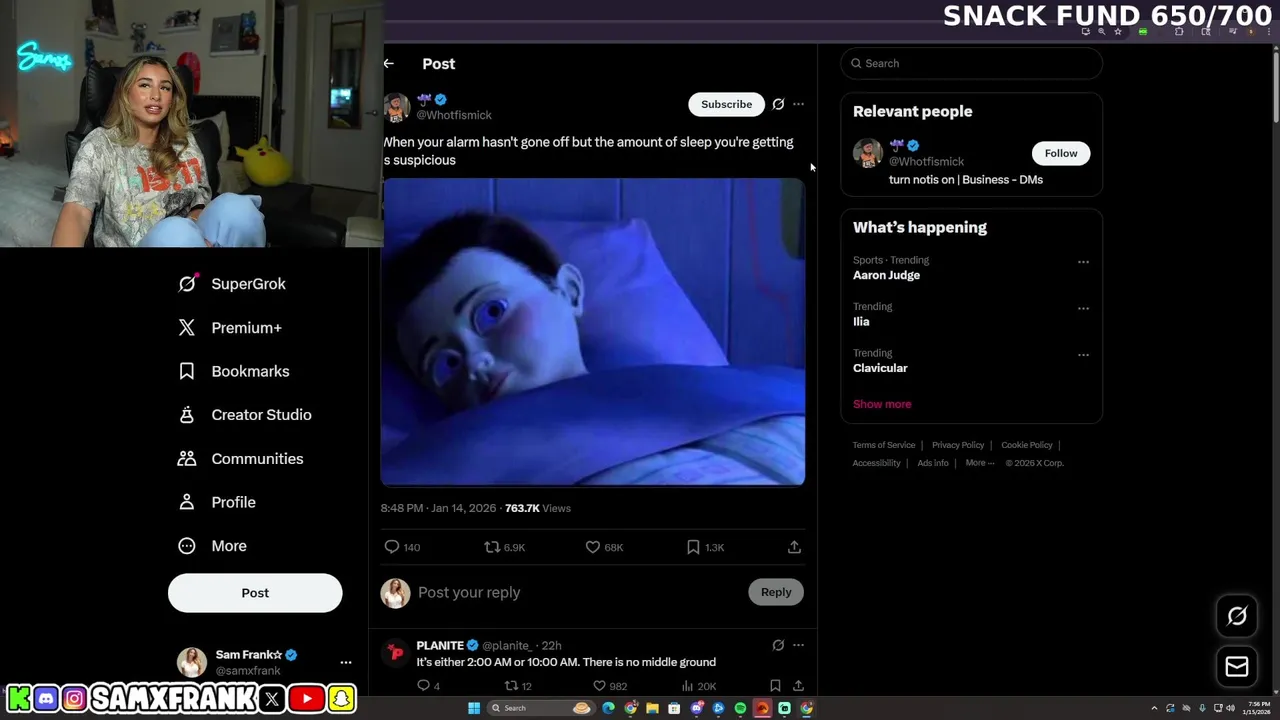Open SuperGrok from the sidebar
The width and height of the screenshot is (1280, 720).
(x=232, y=284)
